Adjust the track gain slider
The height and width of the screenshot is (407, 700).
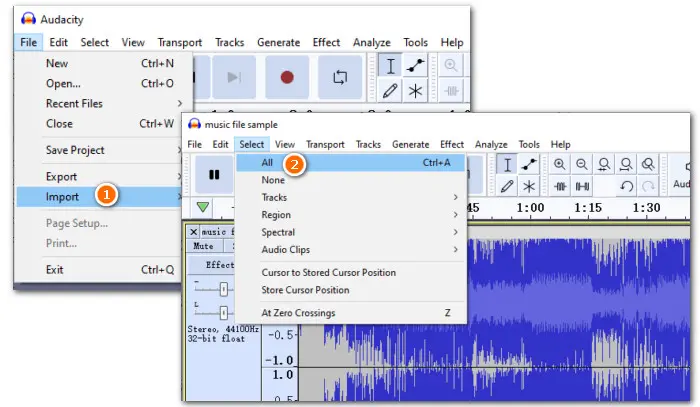click(224, 289)
